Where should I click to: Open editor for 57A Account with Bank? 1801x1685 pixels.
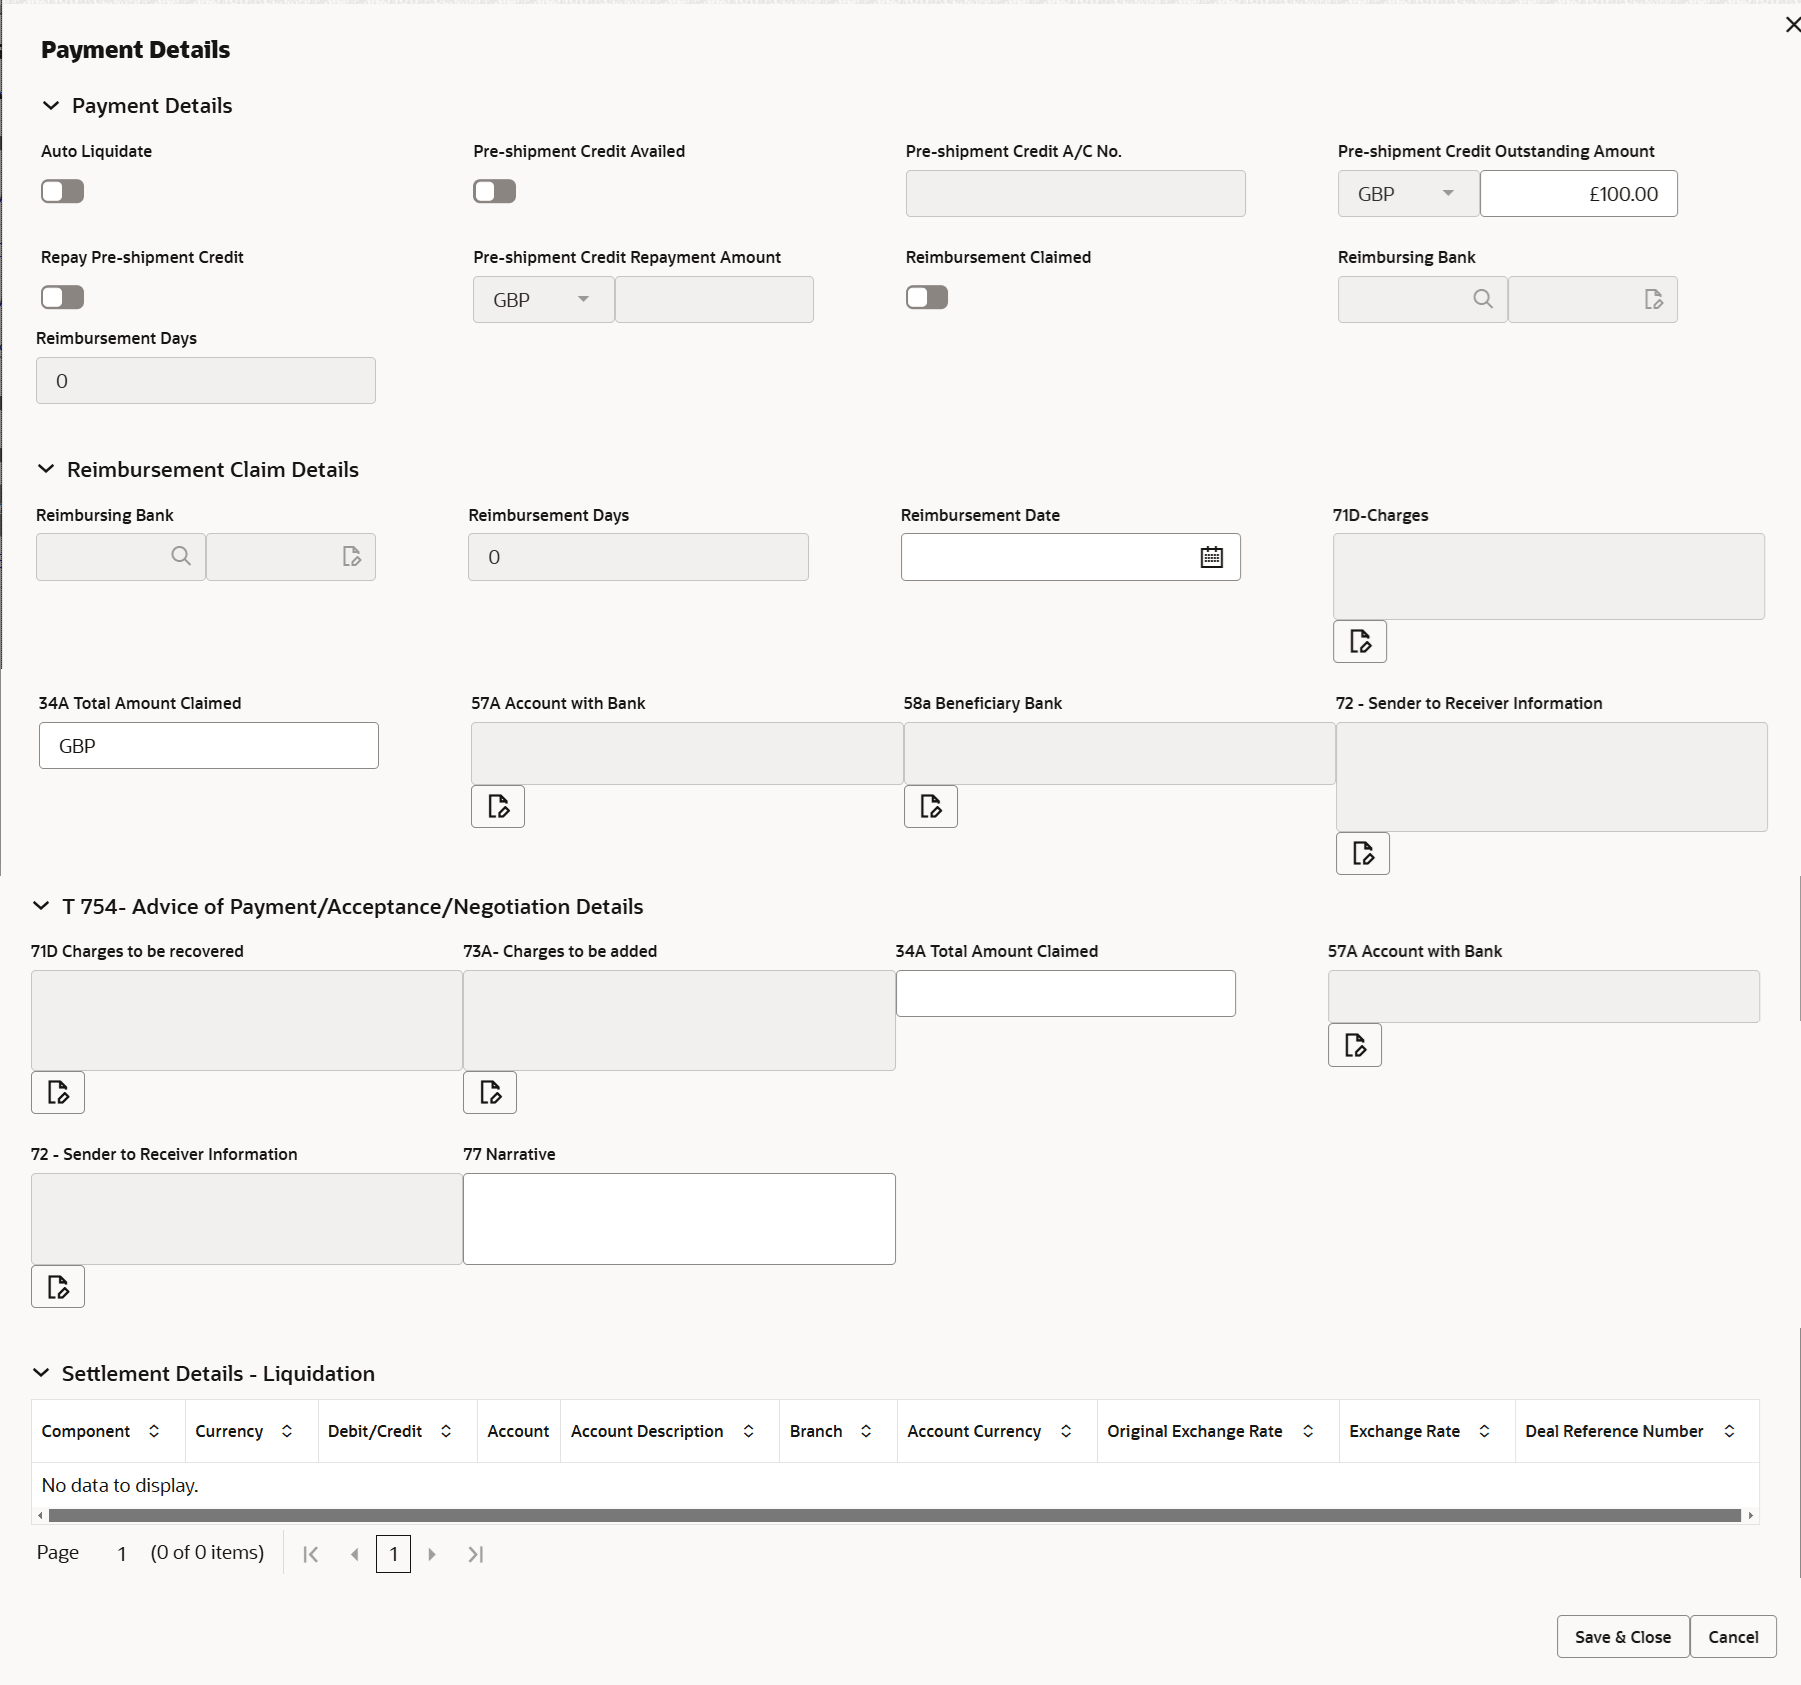click(x=497, y=806)
